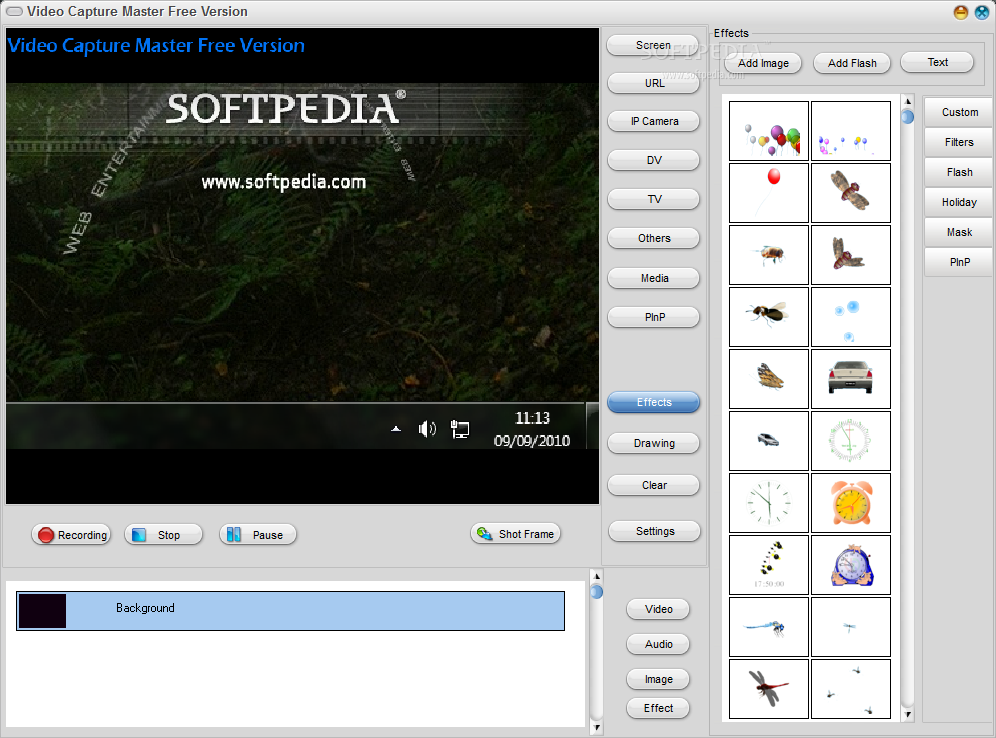Switch to PinP category in effects sidebar
Viewport: 996px width, 738px height.
click(959, 262)
